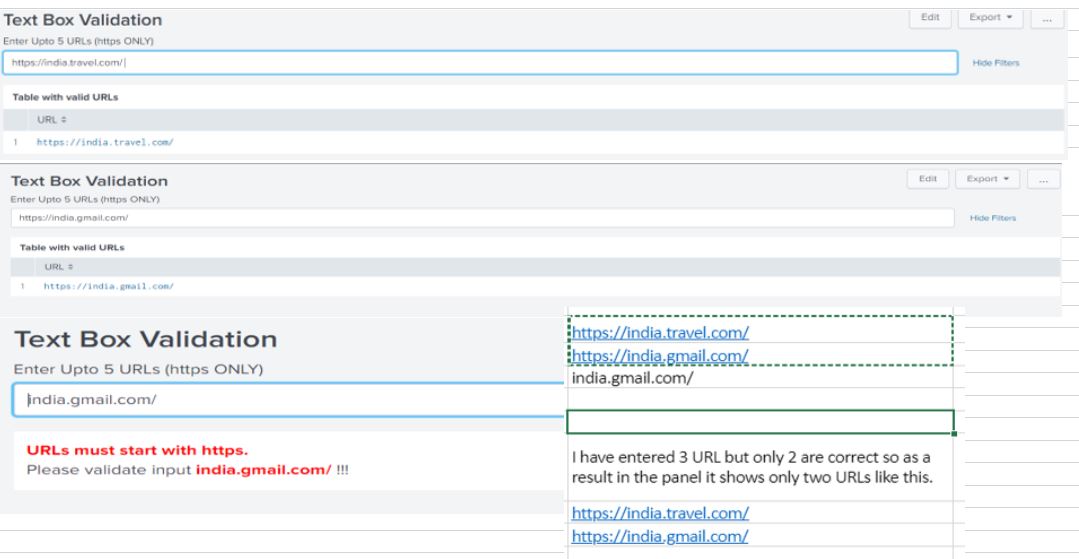Click Edit button in the top dashboard panel
The image size is (1079, 559).
click(928, 17)
